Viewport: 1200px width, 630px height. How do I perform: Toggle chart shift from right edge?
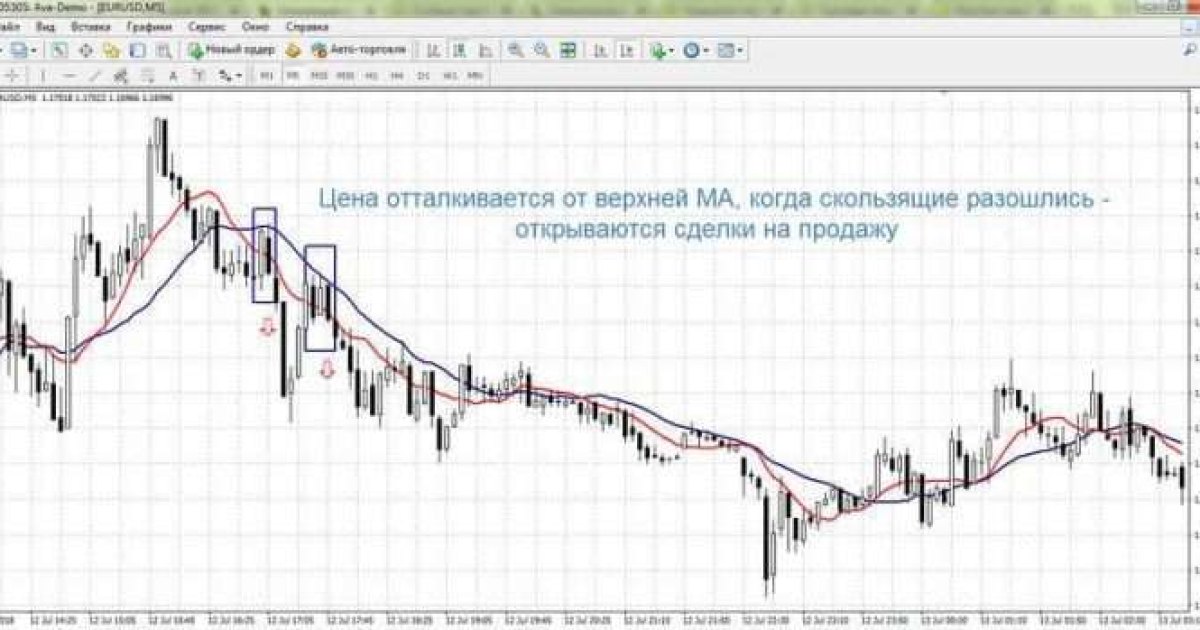pos(628,50)
